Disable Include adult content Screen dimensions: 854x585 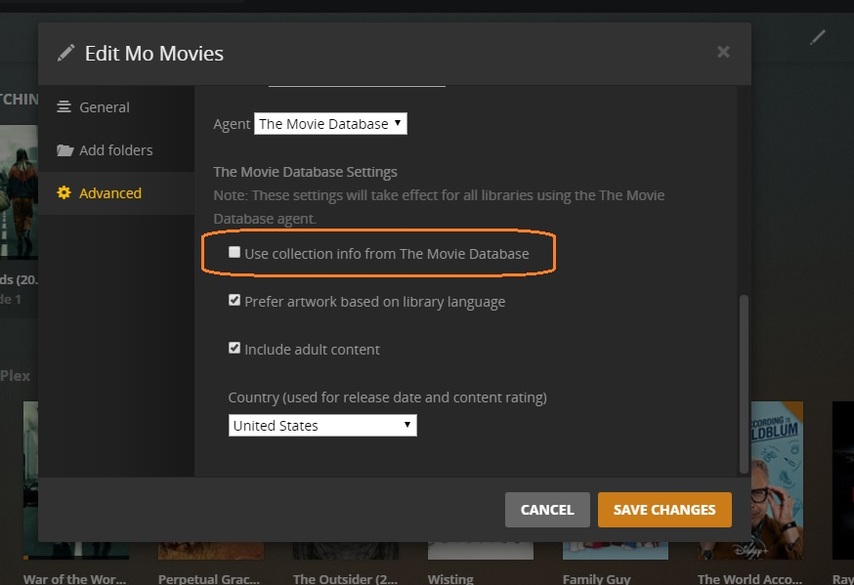click(234, 348)
